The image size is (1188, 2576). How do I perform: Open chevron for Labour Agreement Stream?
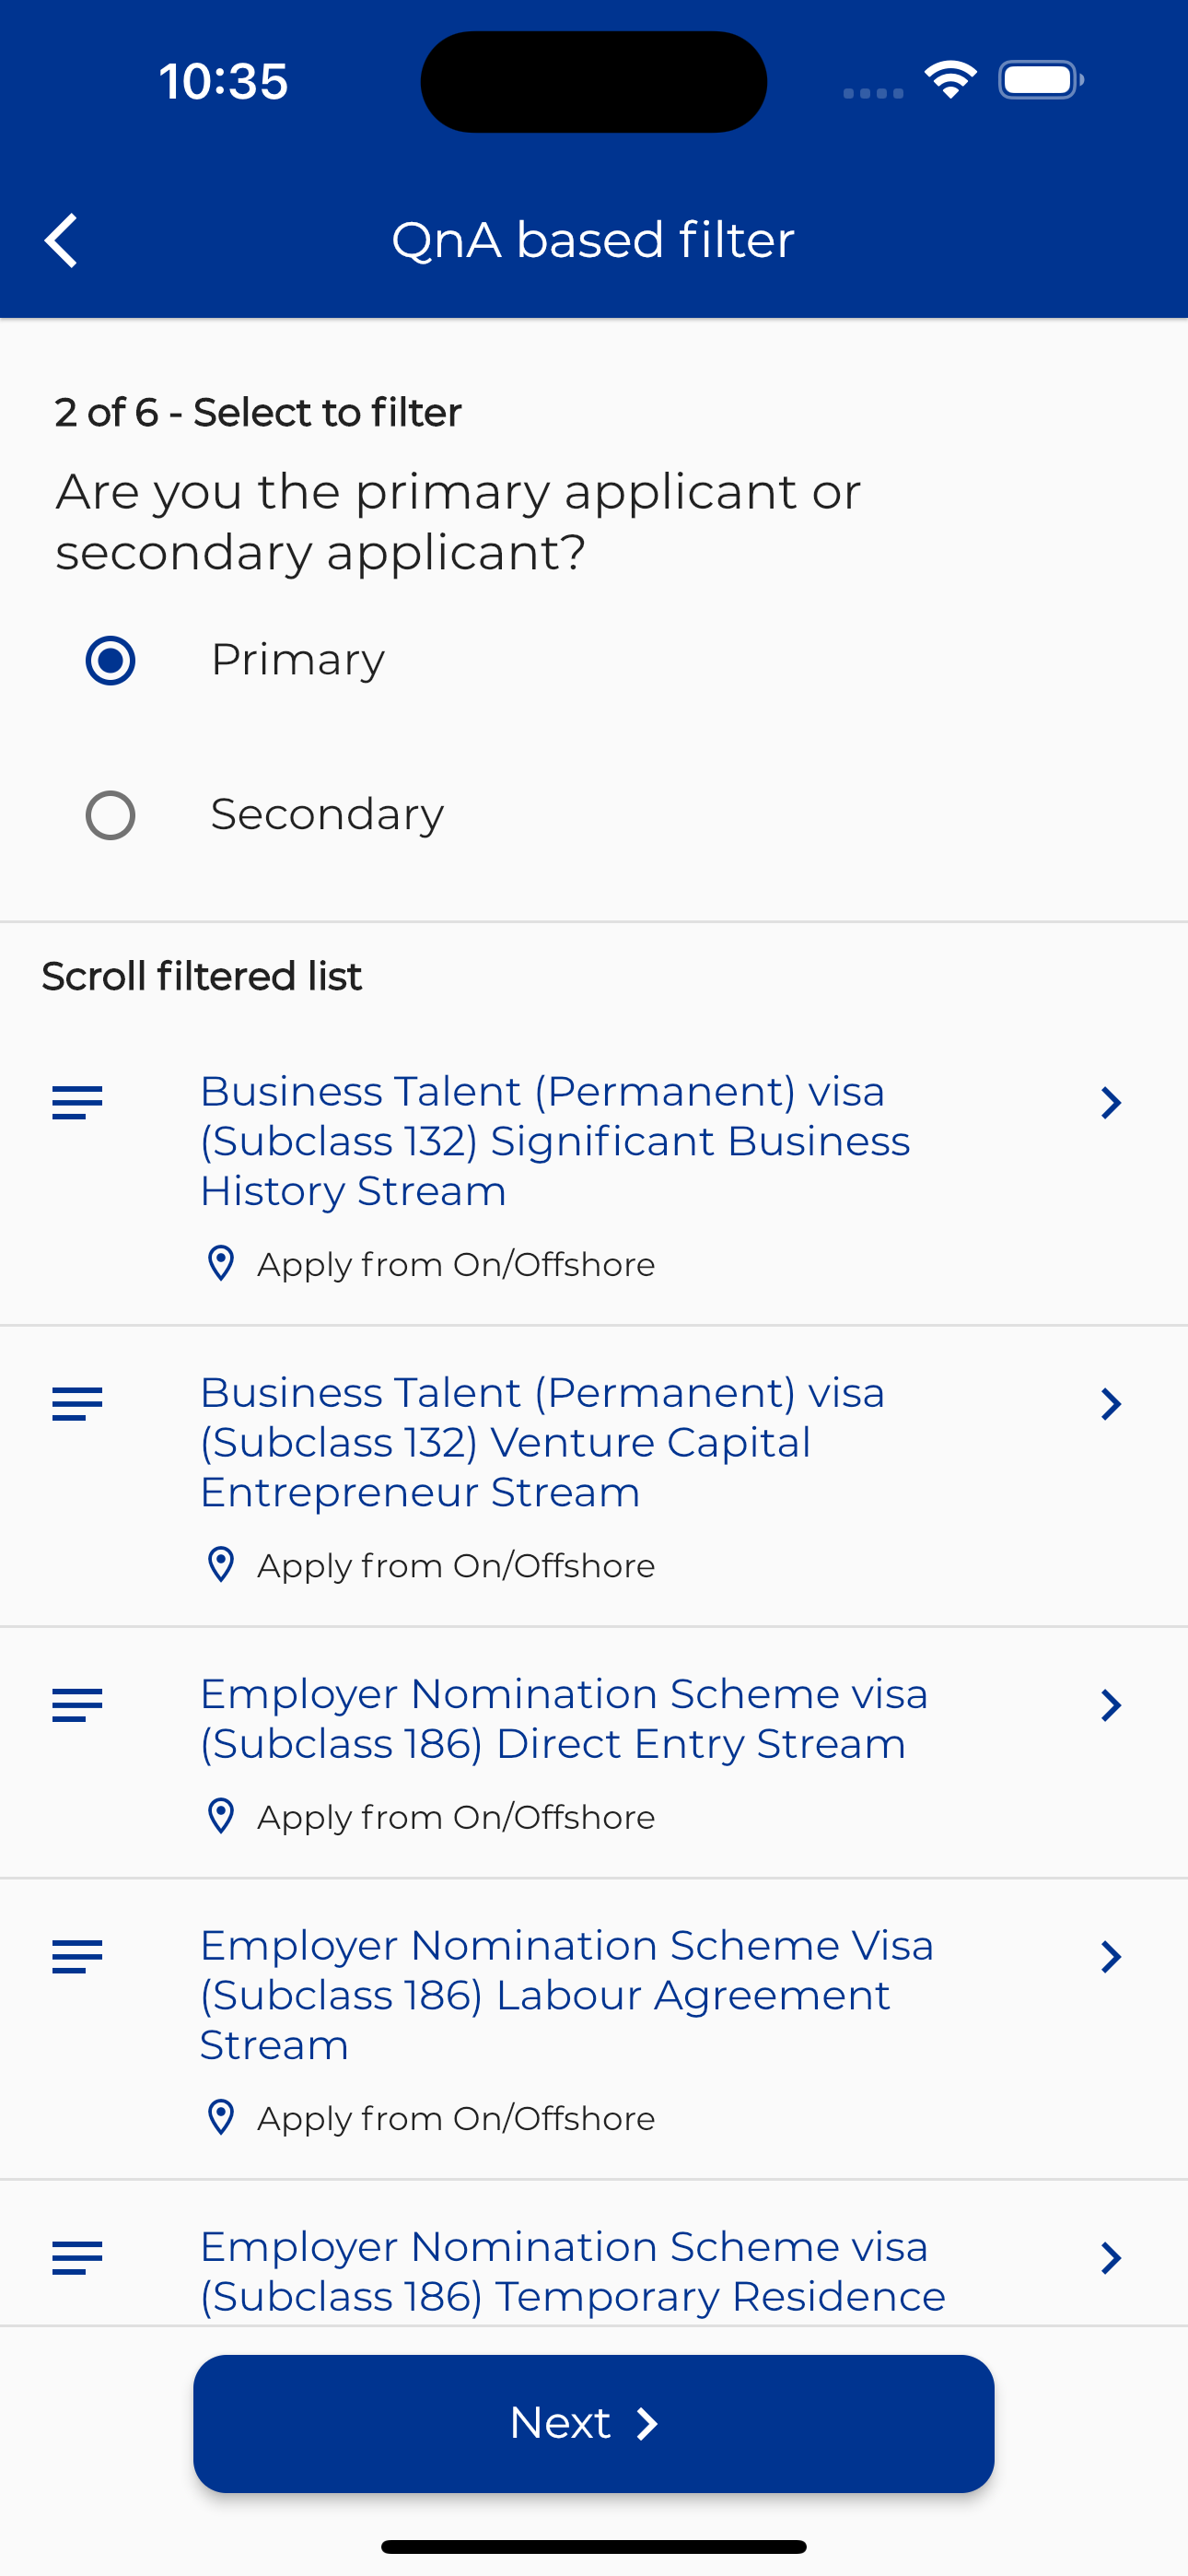coord(1110,1956)
